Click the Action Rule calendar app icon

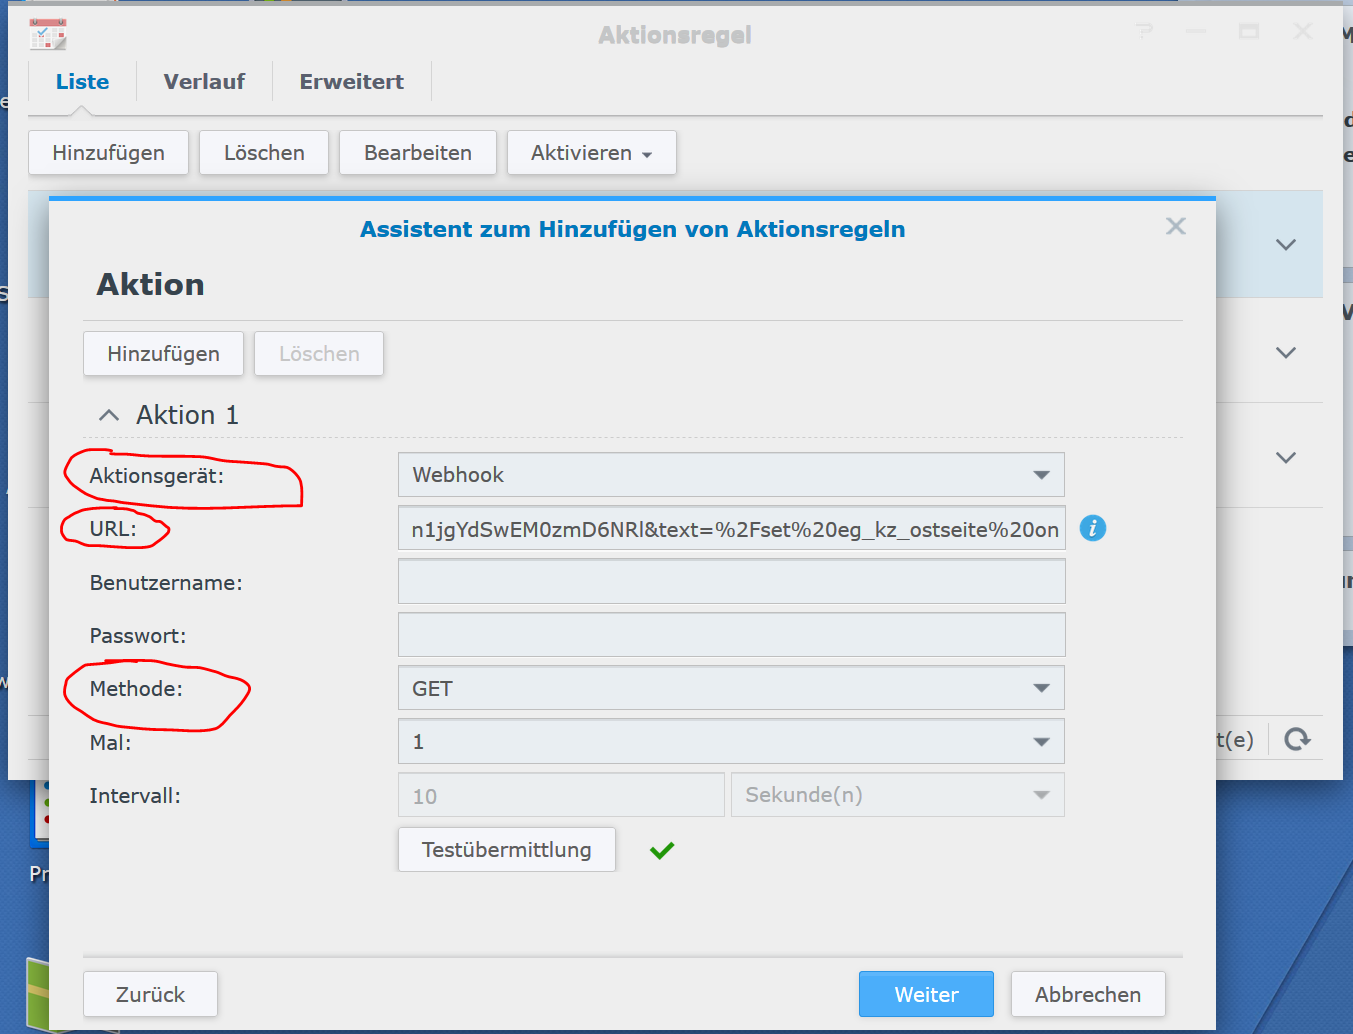coord(48,34)
